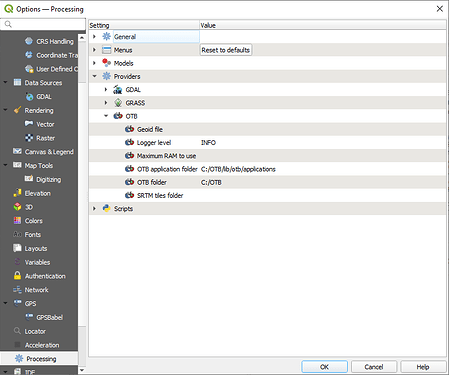Select the GDAL globe icon in sidebar
449x375 pixels.
pyautogui.click(x=29, y=97)
